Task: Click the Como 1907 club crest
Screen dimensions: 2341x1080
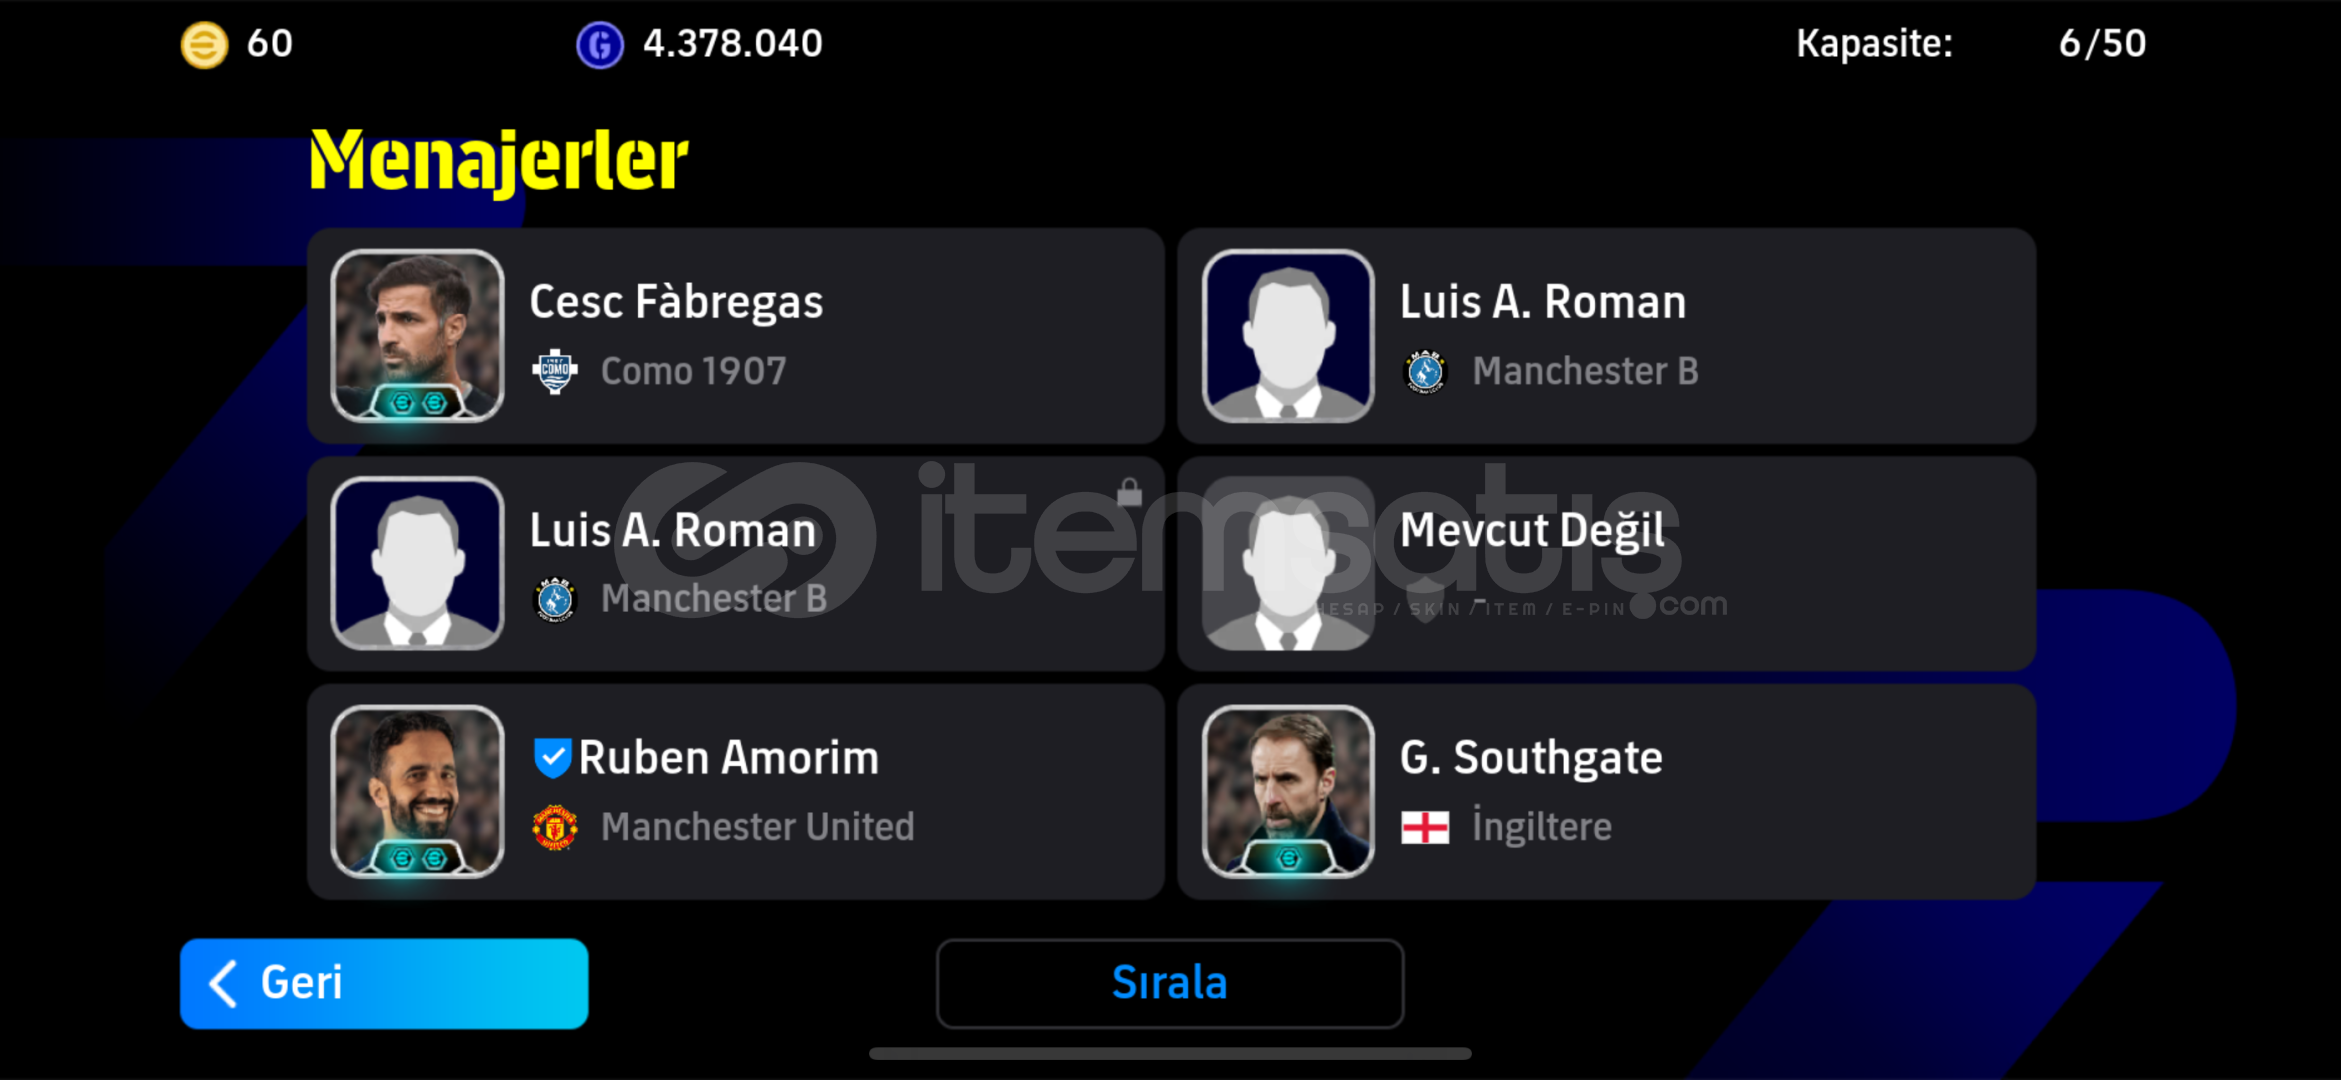Action: pos(555,372)
